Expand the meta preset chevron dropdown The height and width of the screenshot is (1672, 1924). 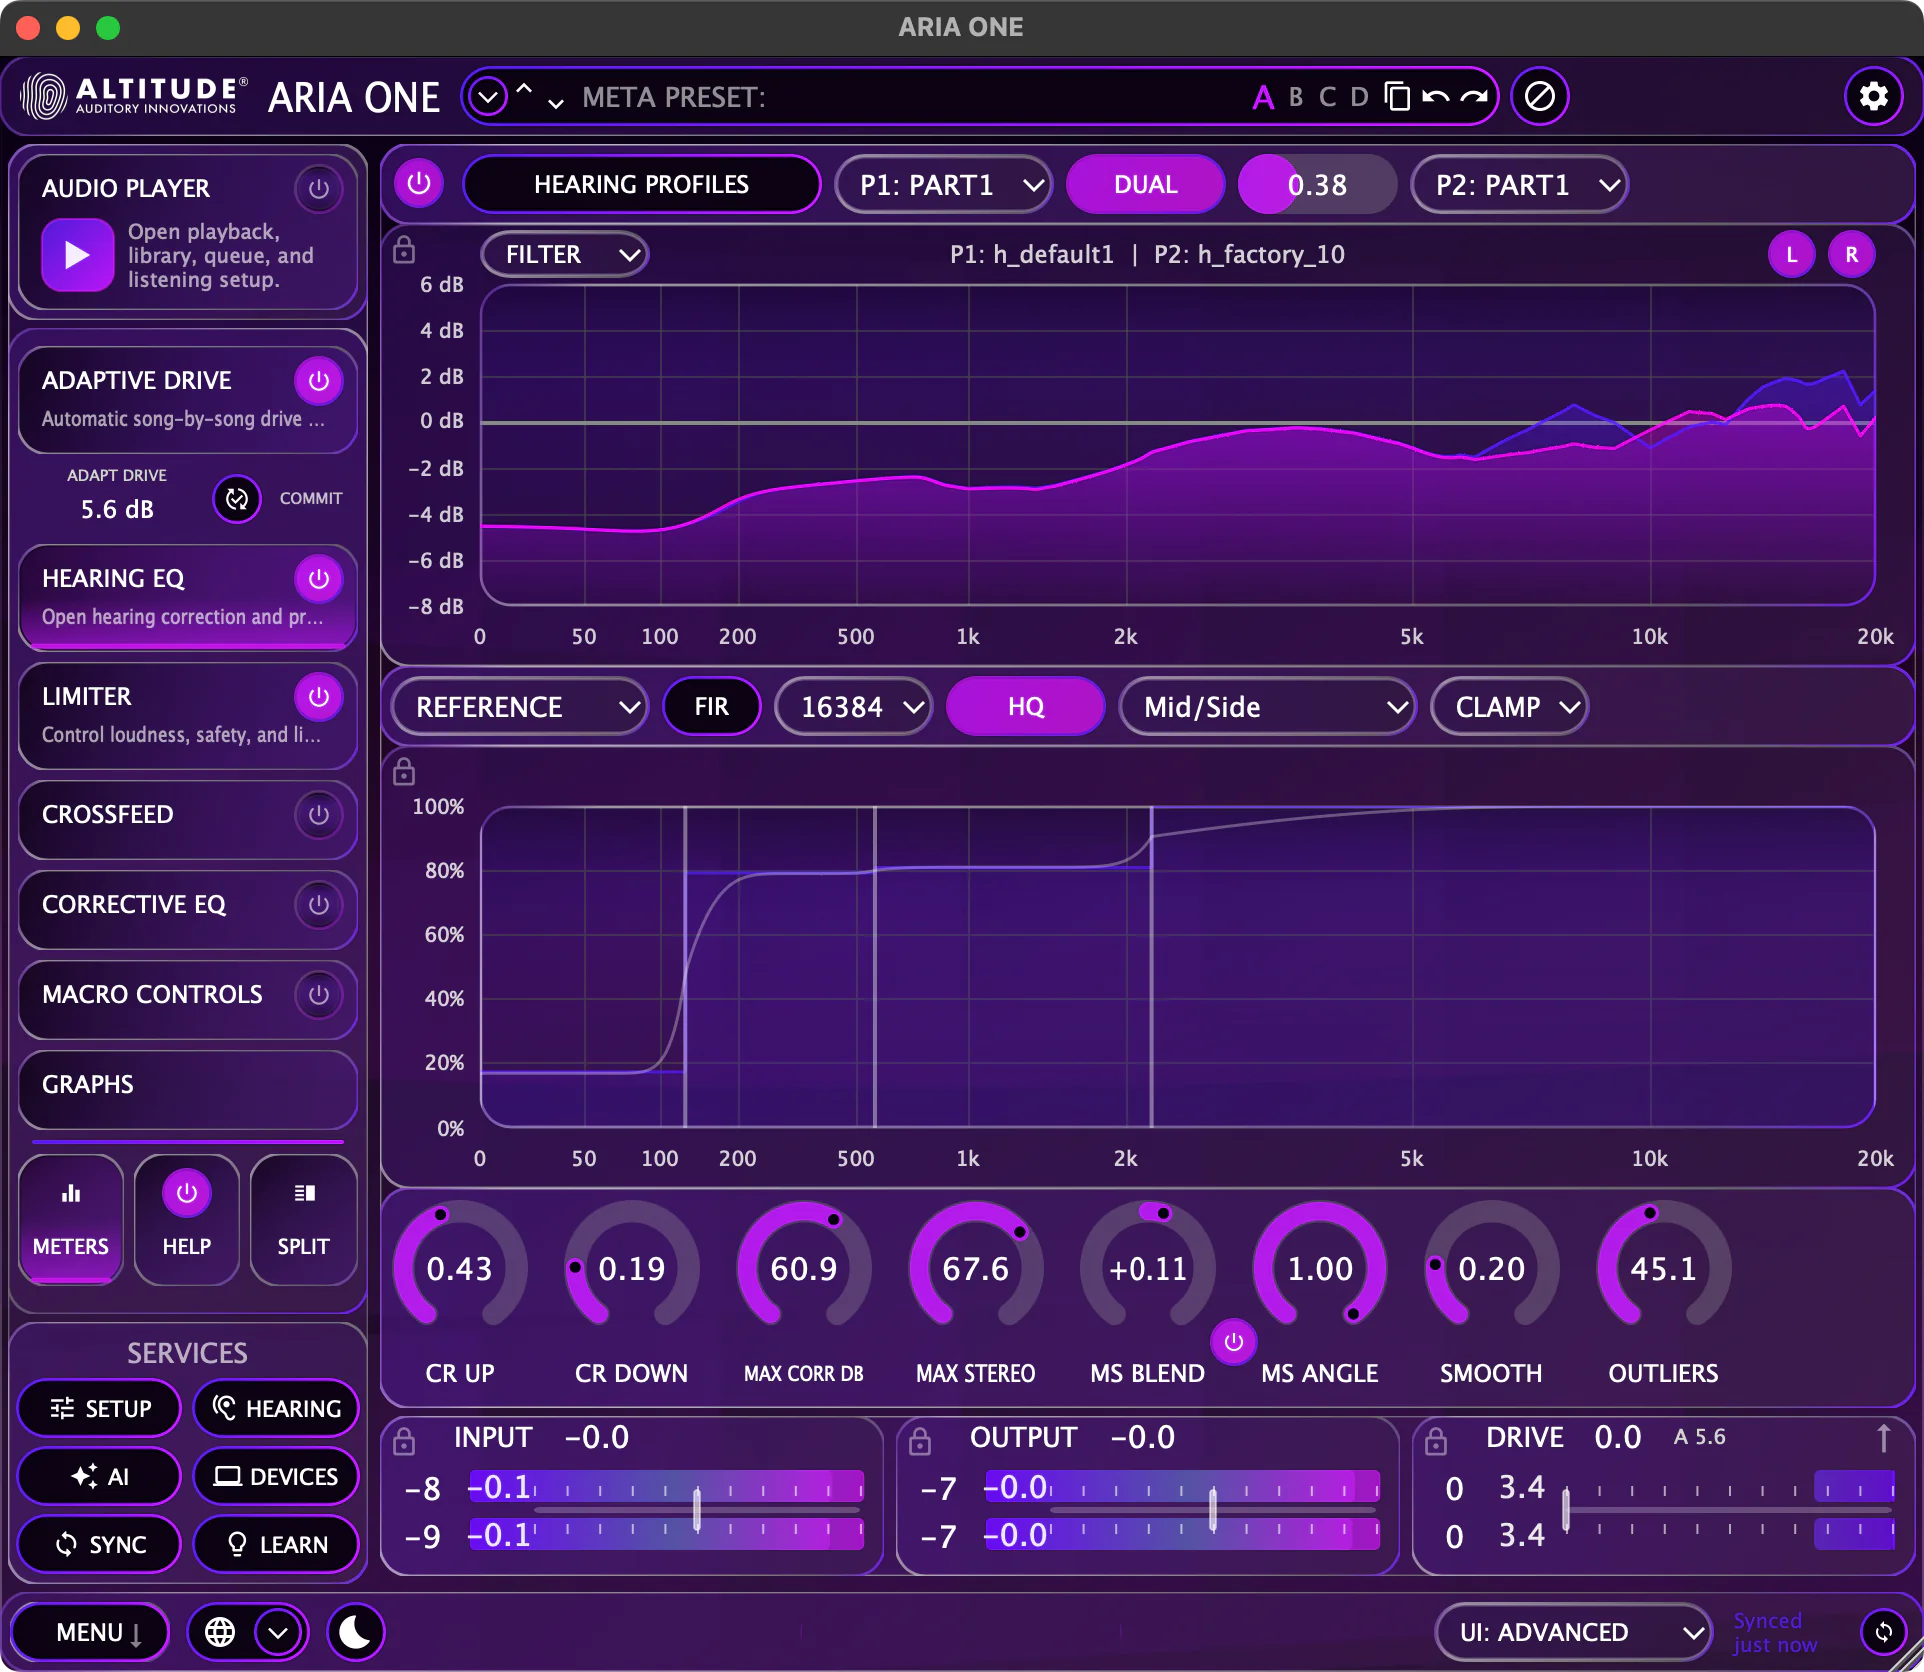click(488, 97)
